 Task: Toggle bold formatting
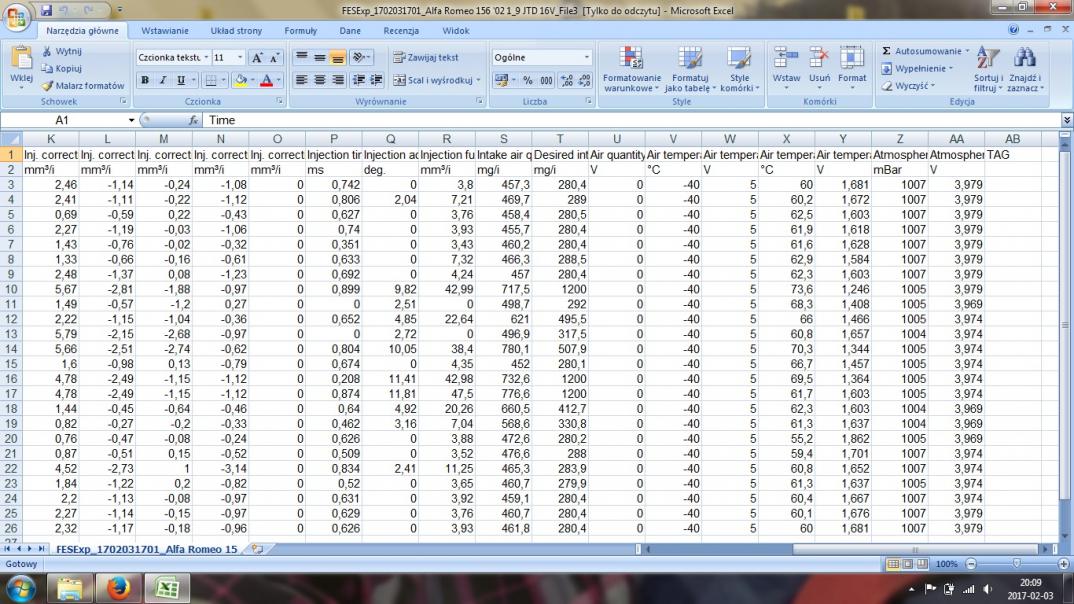pos(145,80)
